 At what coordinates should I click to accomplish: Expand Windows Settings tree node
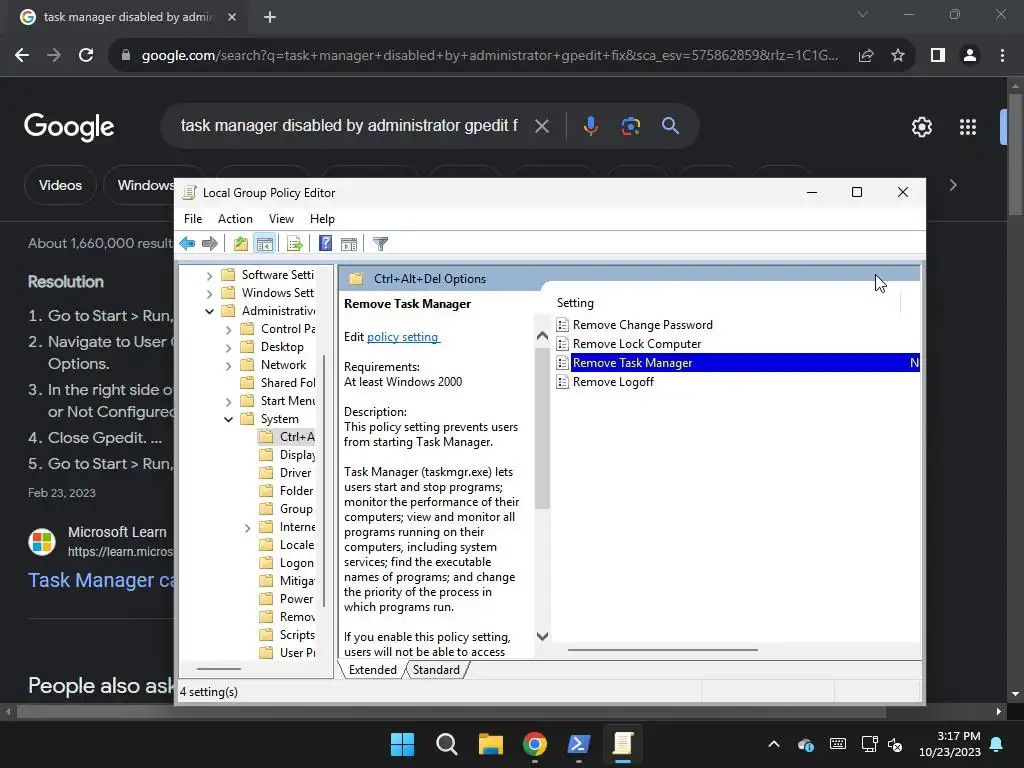209,294
